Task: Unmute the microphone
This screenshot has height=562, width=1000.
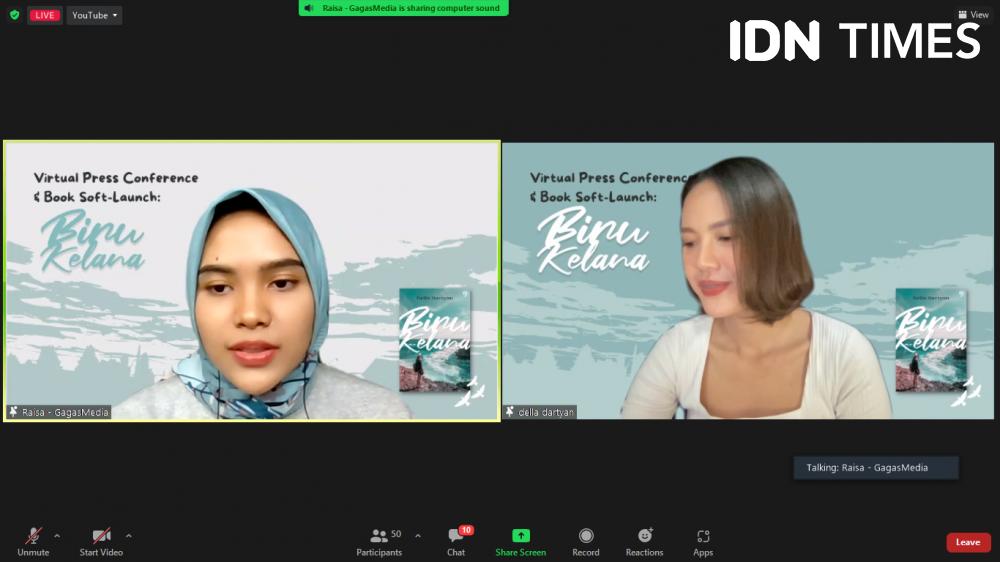Action: click(33, 542)
